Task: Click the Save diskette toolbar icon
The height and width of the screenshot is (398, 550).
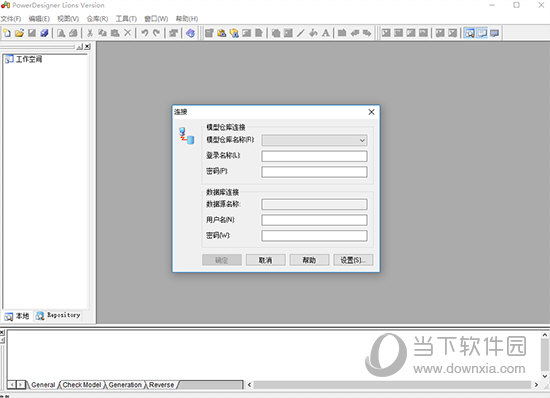Action: (x=32, y=33)
